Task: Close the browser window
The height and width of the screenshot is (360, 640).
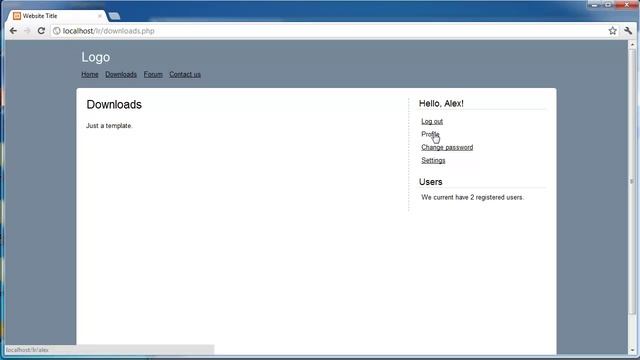Action: point(627,5)
